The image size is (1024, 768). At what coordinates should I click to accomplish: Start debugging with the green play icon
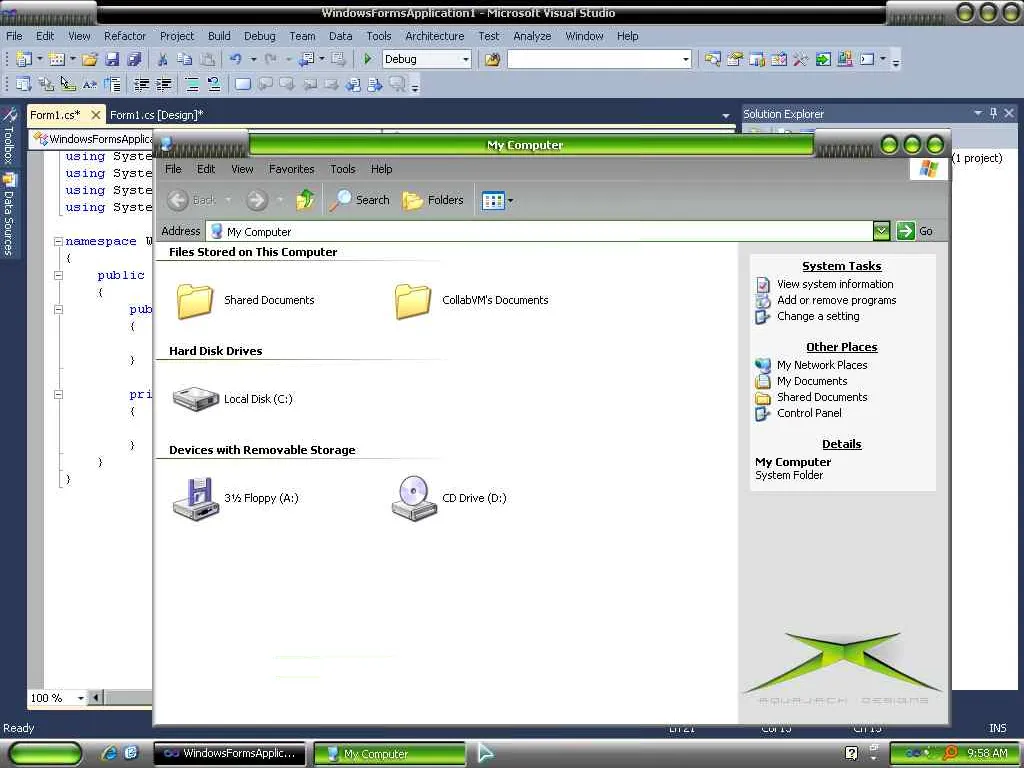(x=367, y=59)
